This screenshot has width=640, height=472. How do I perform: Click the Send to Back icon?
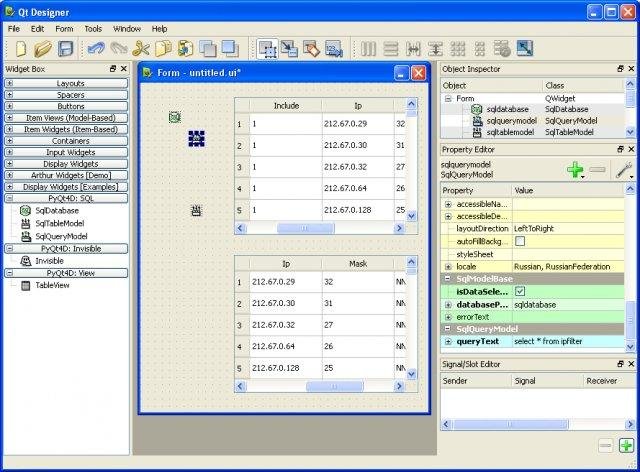[208, 49]
